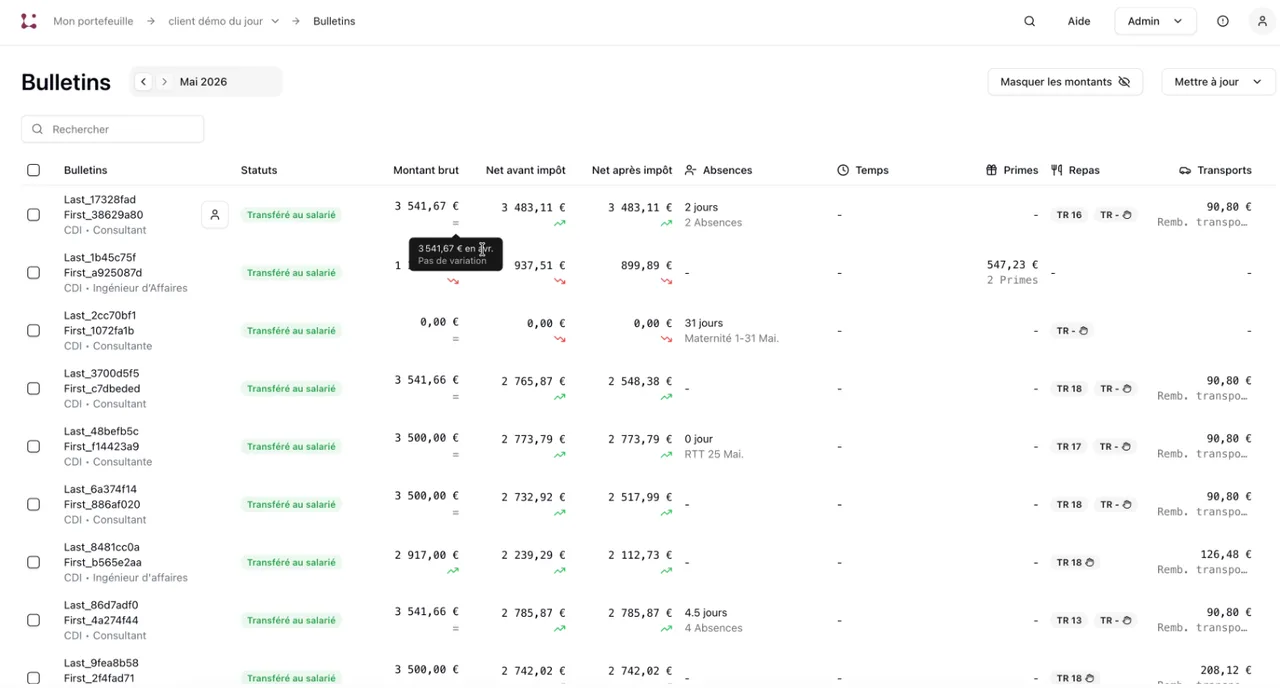Open the user profile avatar icon

pyautogui.click(x=1262, y=21)
